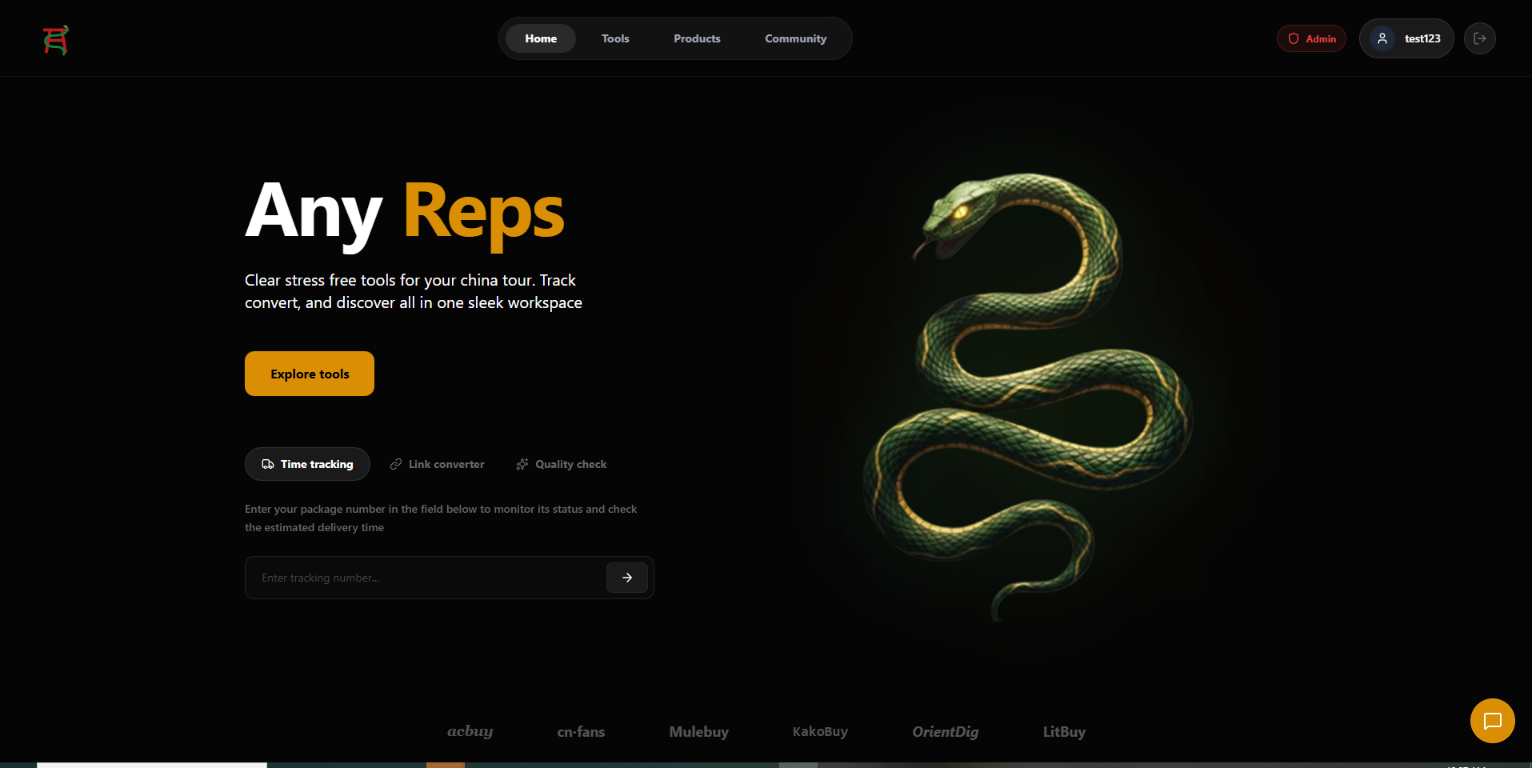This screenshot has height=768, width=1532.
Task: Click the acbuy partner logo
Action: 470,732
